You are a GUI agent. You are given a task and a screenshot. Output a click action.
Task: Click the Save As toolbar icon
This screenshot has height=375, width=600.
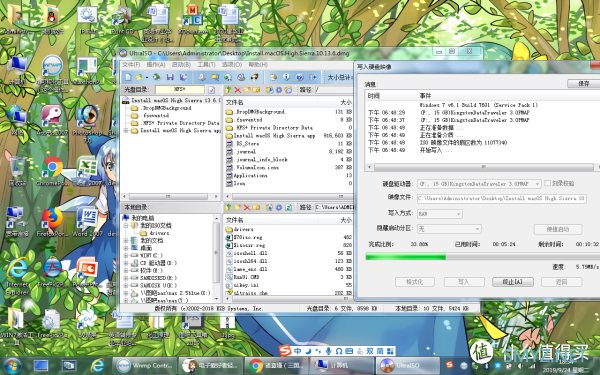[x=183, y=77]
